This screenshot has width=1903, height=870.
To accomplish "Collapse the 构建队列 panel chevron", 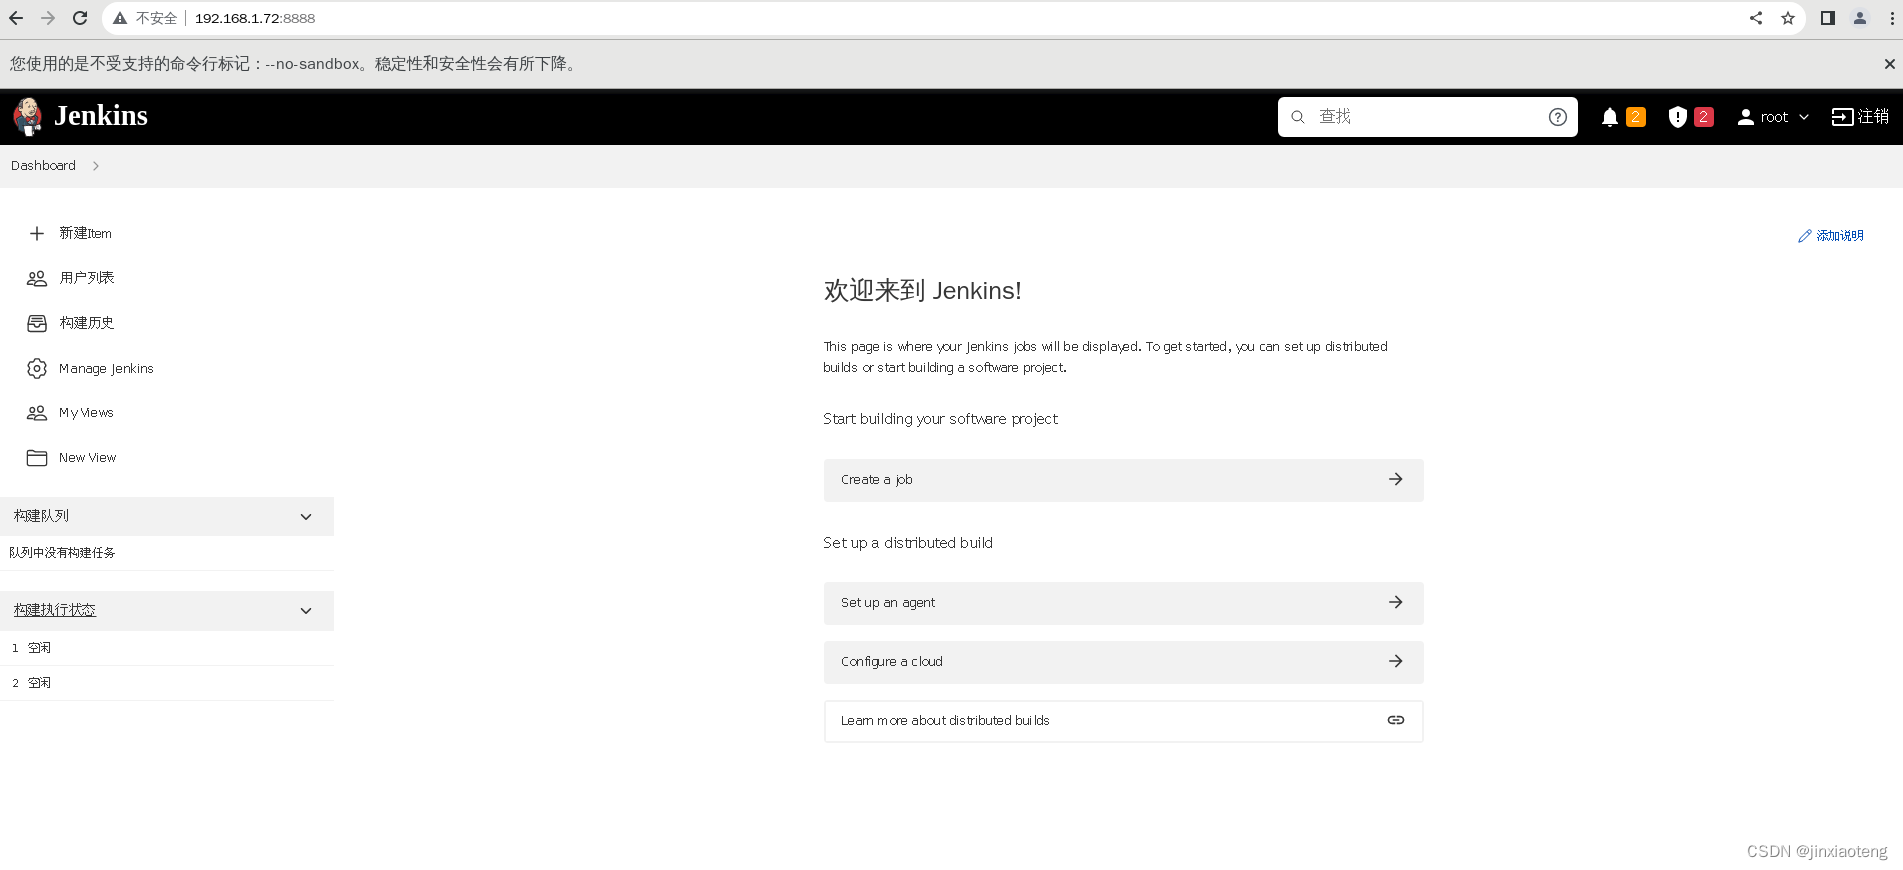I will point(306,517).
